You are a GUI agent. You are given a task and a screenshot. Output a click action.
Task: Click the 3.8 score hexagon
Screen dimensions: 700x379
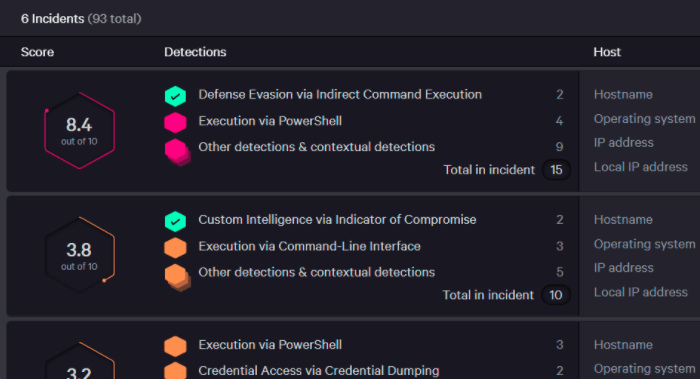point(79,255)
